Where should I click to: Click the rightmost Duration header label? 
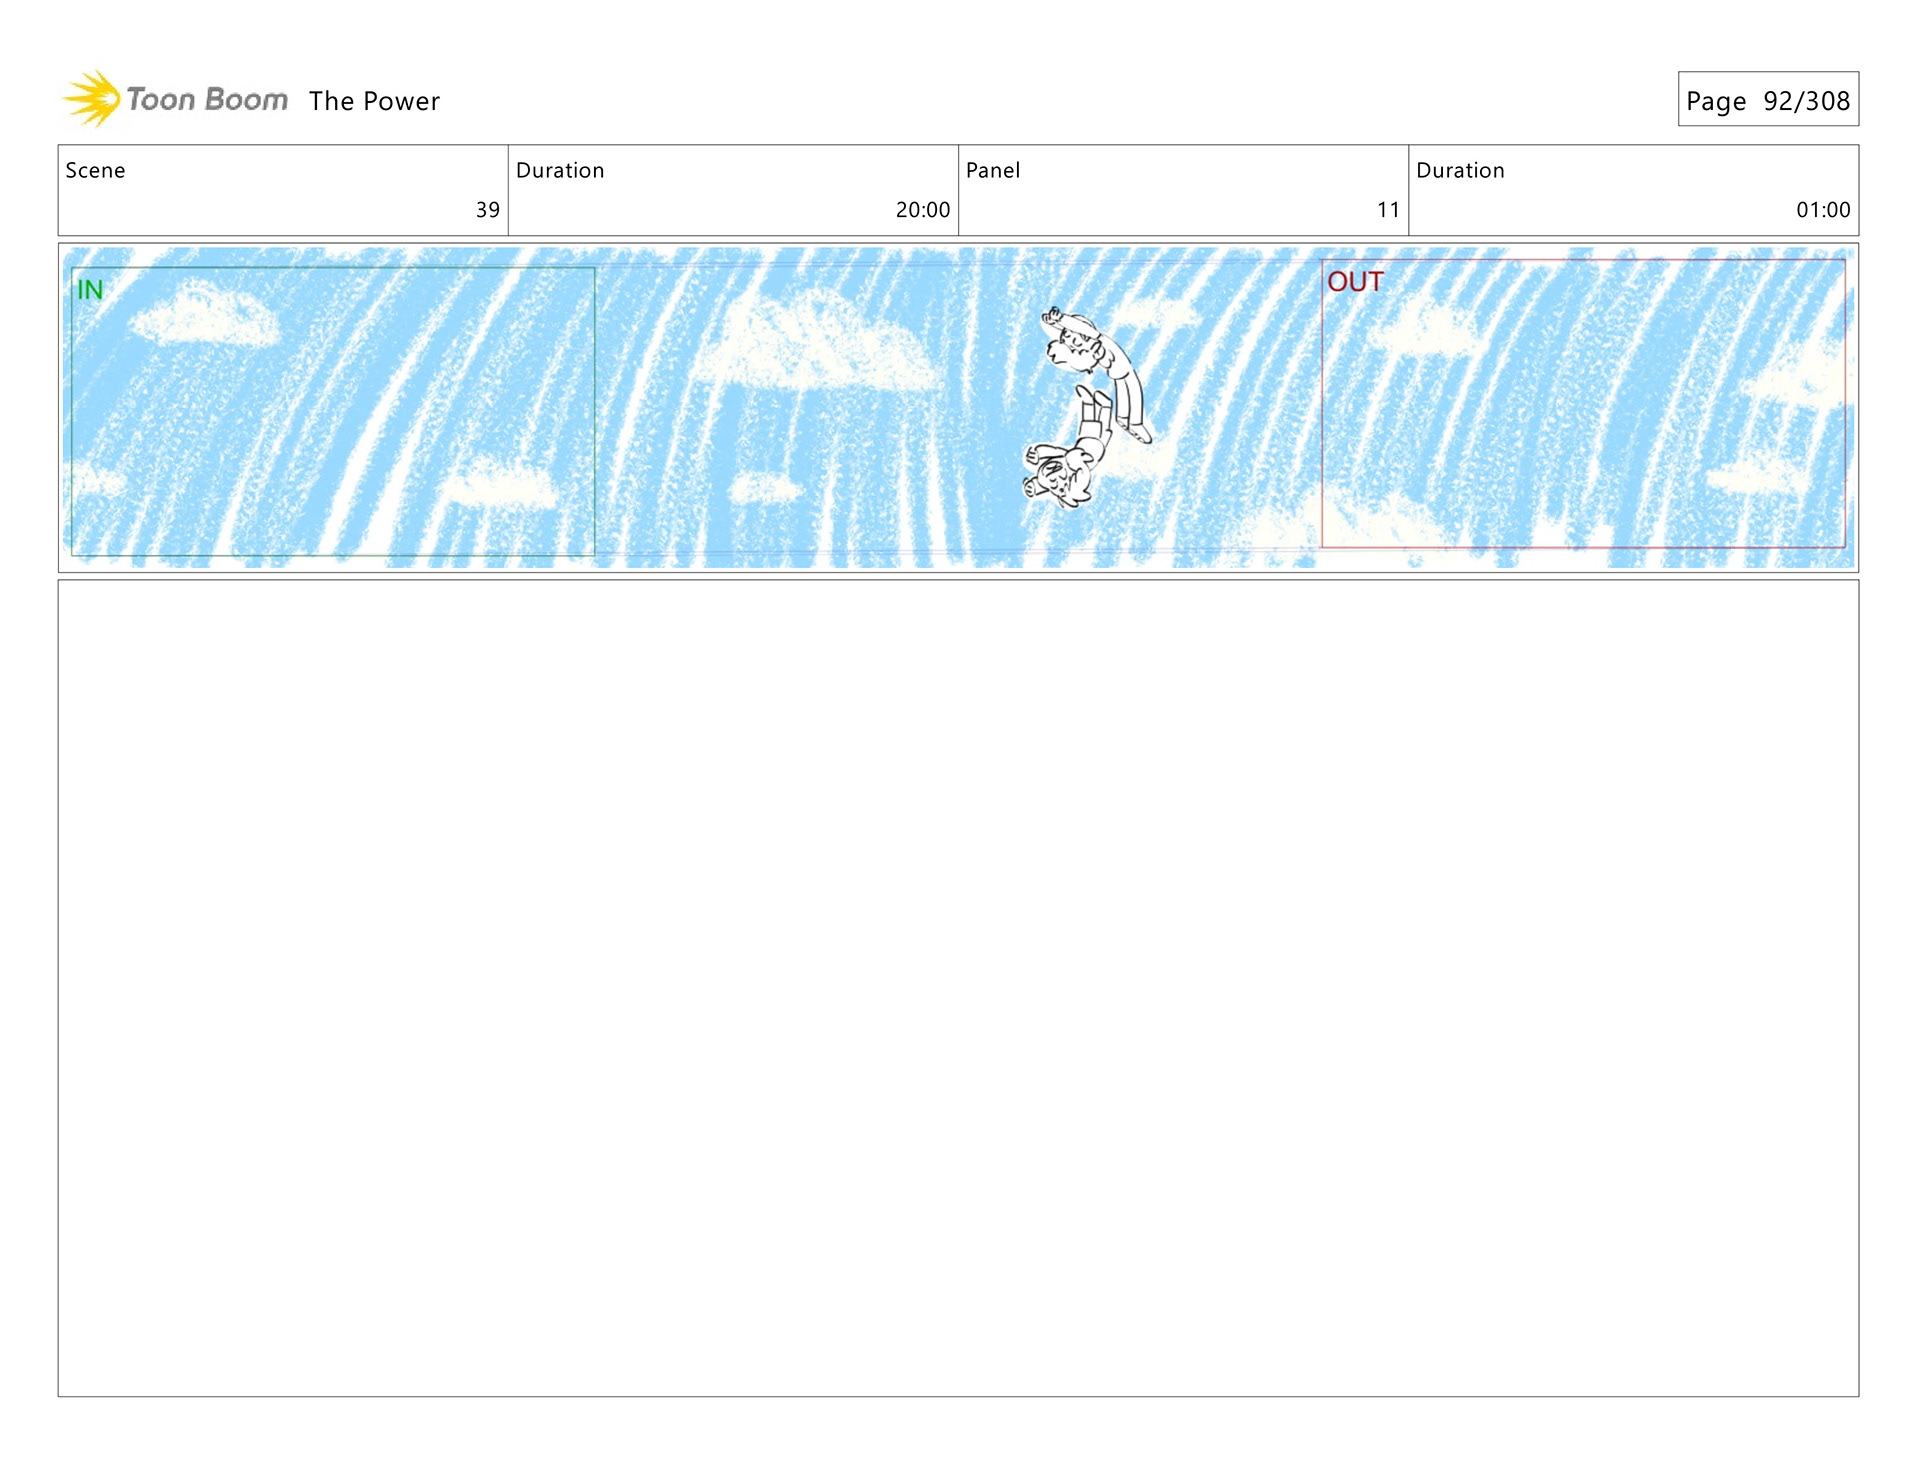(1459, 170)
